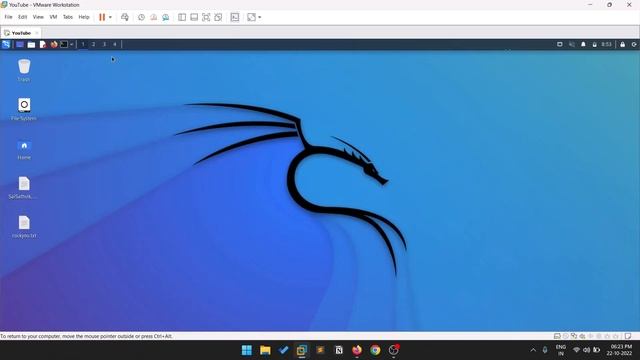Open the VMware console view

pyautogui.click(x=235, y=17)
